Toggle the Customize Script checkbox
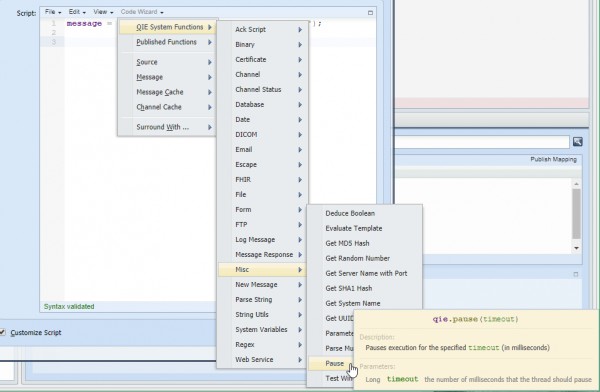600x392 pixels. click(x=3, y=332)
